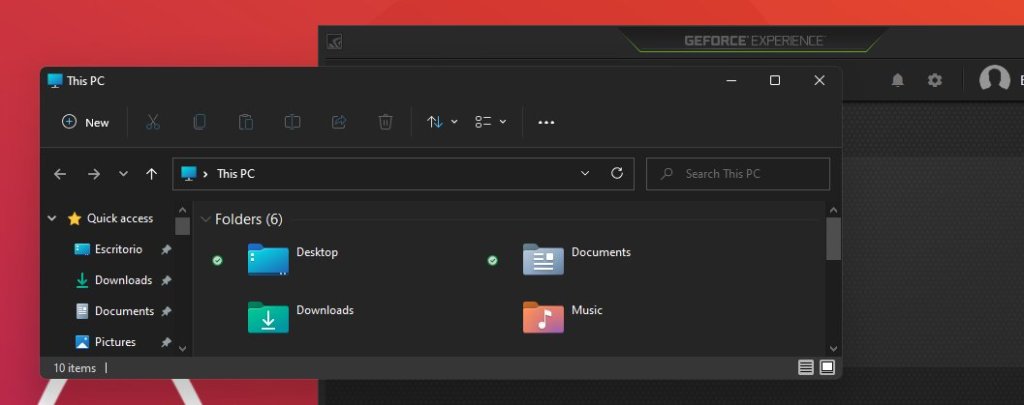Open the See more three-dots menu
1024x405 pixels.
click(x=546, y=122)
